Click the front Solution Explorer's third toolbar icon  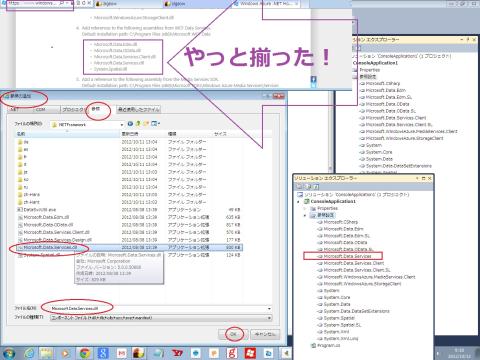[316, 187]
